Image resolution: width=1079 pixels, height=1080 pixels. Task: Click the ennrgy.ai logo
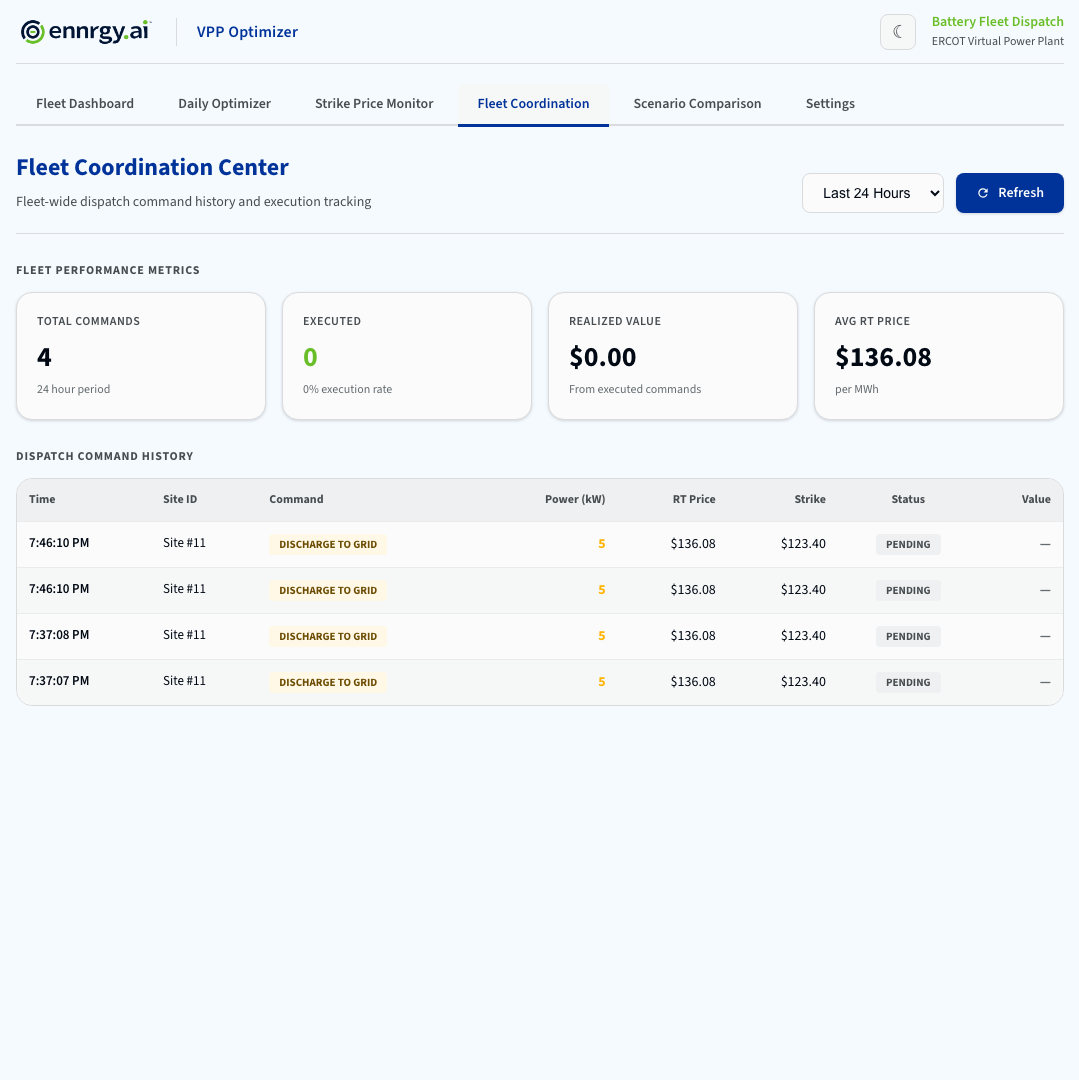(x=86, y=32)
